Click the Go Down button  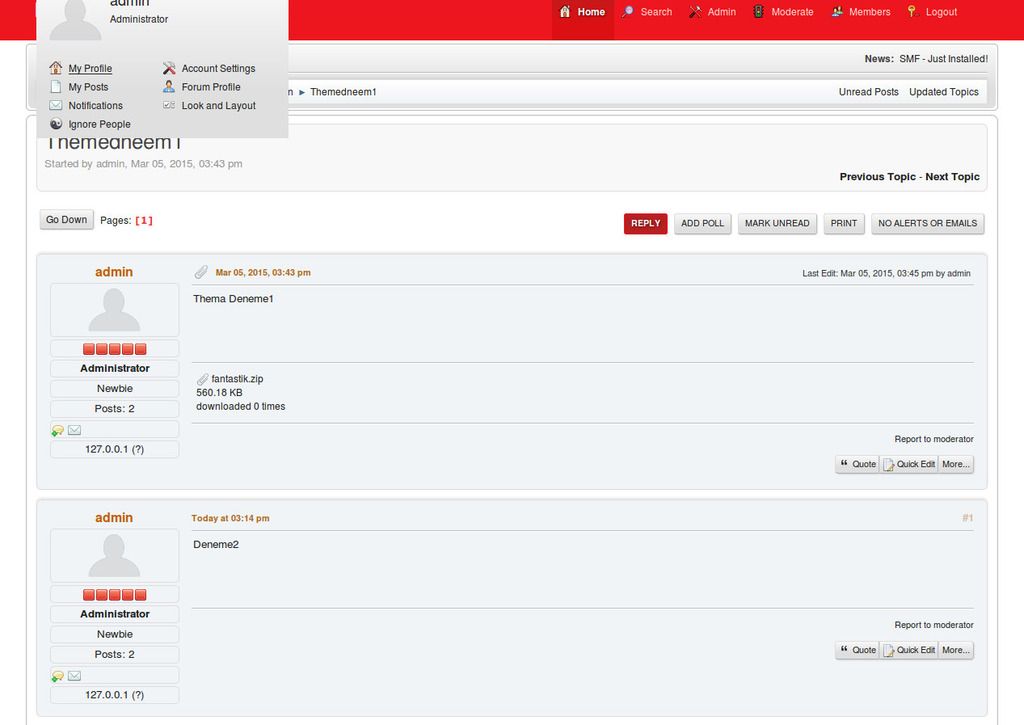coord(67,219)
